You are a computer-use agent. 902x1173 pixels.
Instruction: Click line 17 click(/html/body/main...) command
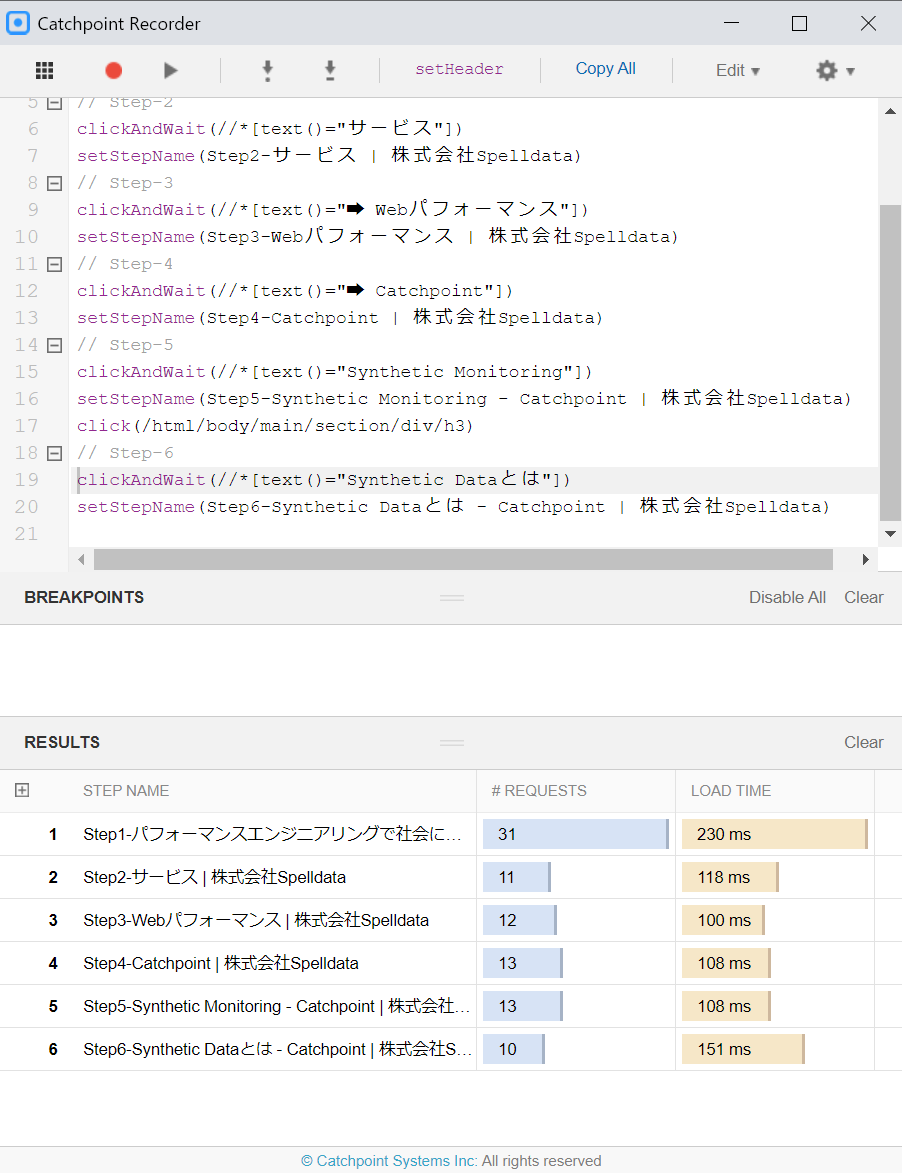click(x=275, y=426)
